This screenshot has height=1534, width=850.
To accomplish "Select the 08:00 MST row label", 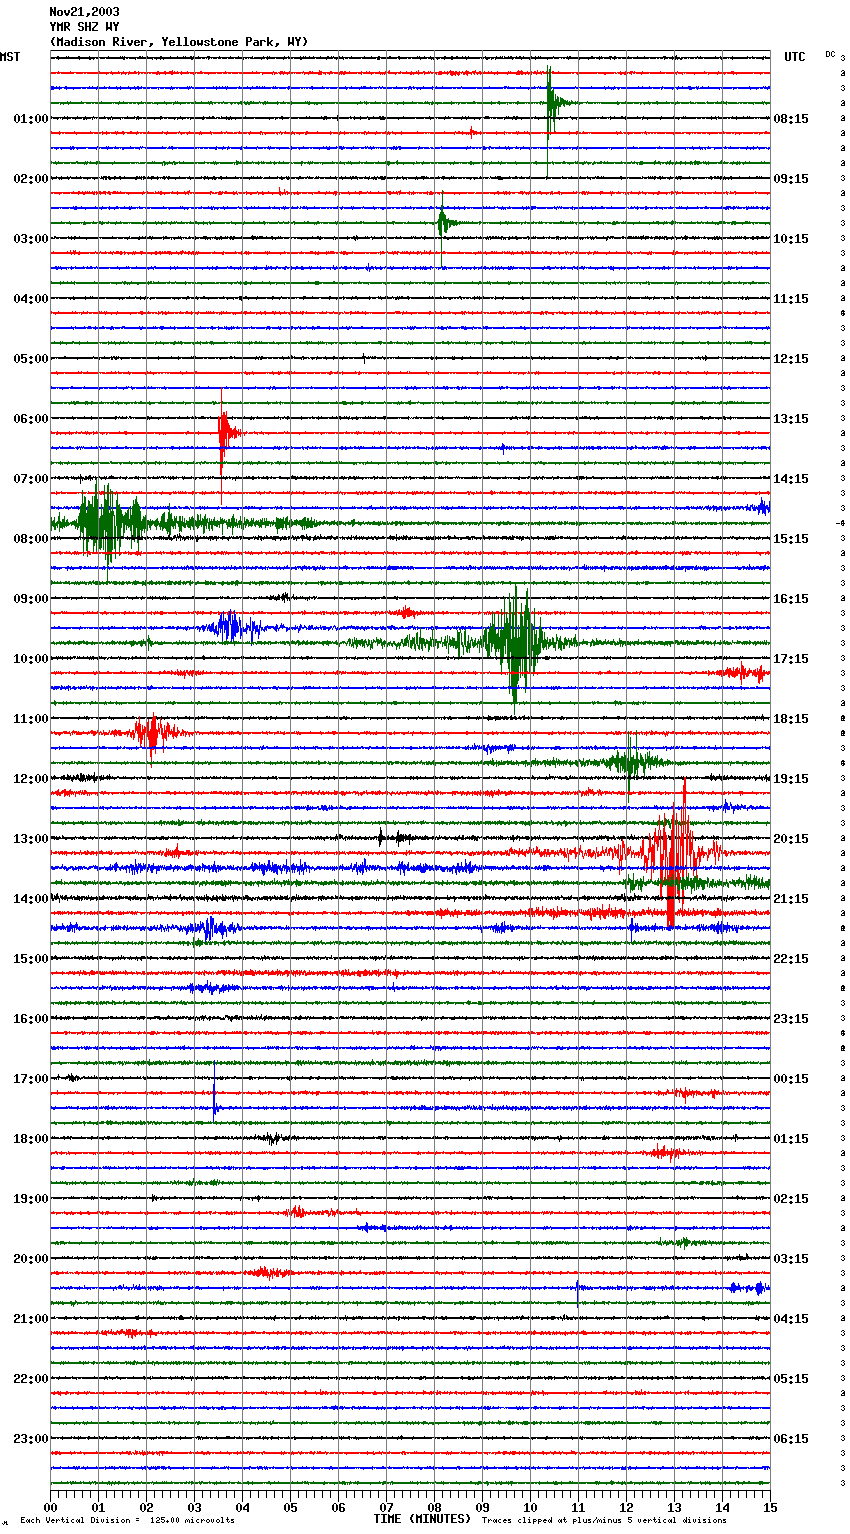I will click(x=31, y=539).
